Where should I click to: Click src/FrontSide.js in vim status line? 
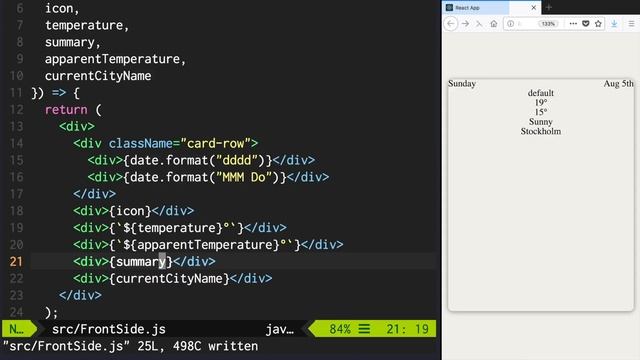(x=109, y=329)
